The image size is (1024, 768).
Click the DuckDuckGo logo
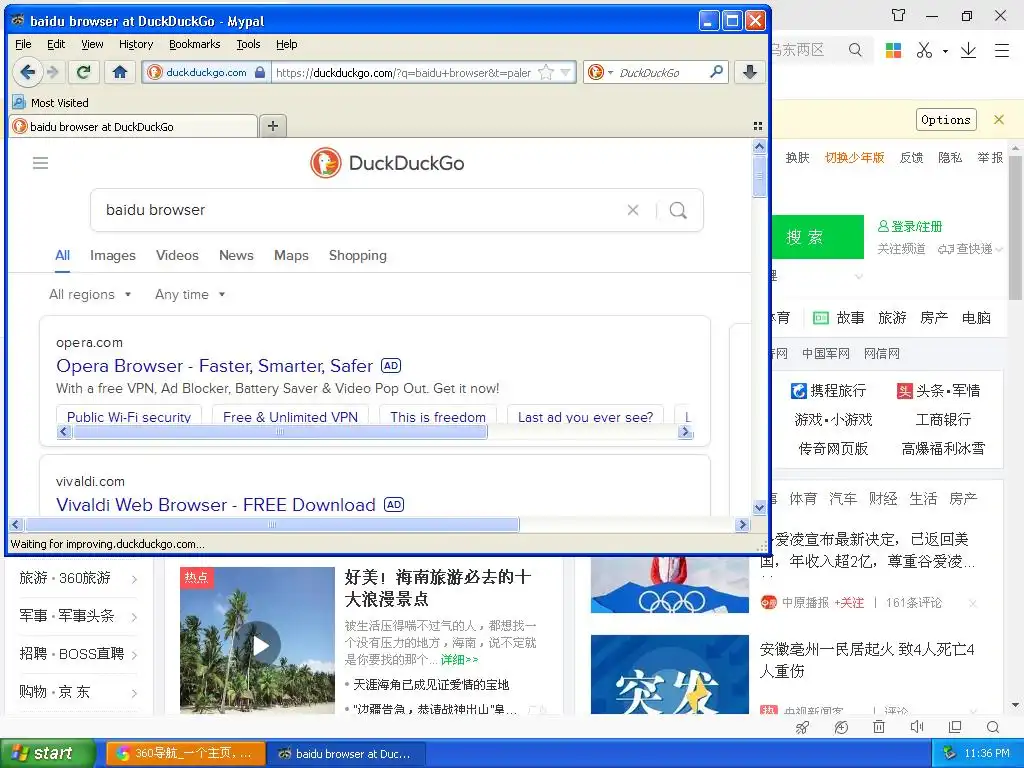coord(387,163)
